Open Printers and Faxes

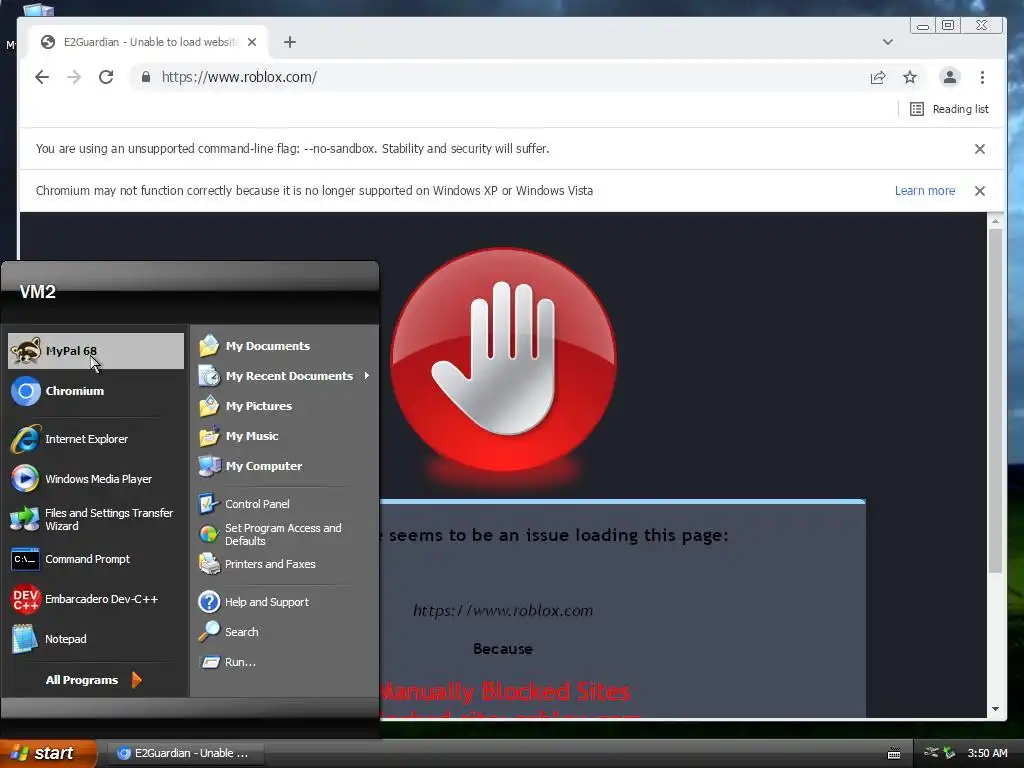point(284,564)
